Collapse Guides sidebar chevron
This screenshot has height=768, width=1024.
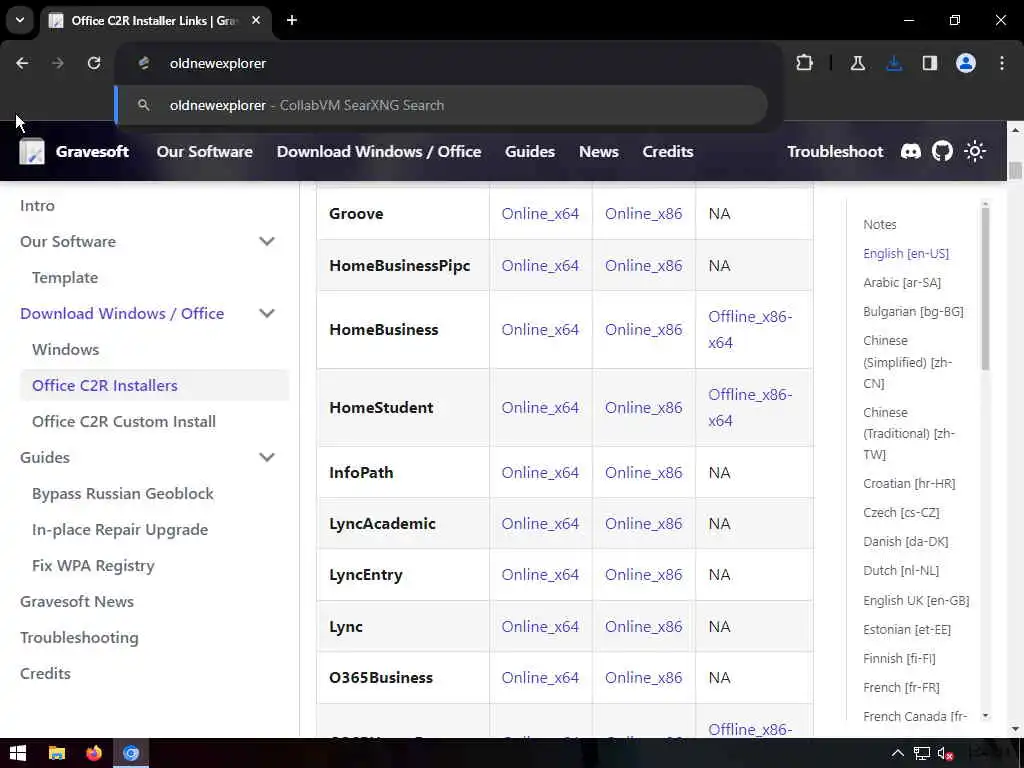point(266,457)
